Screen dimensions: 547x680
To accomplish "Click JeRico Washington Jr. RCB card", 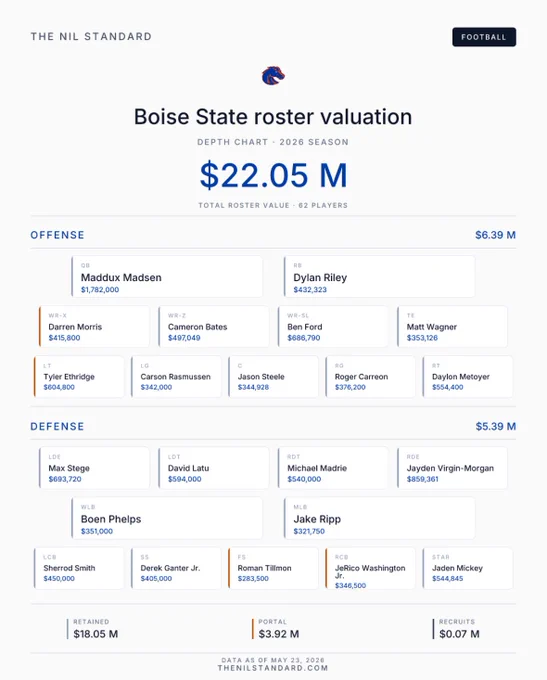I will click(370, 569).
